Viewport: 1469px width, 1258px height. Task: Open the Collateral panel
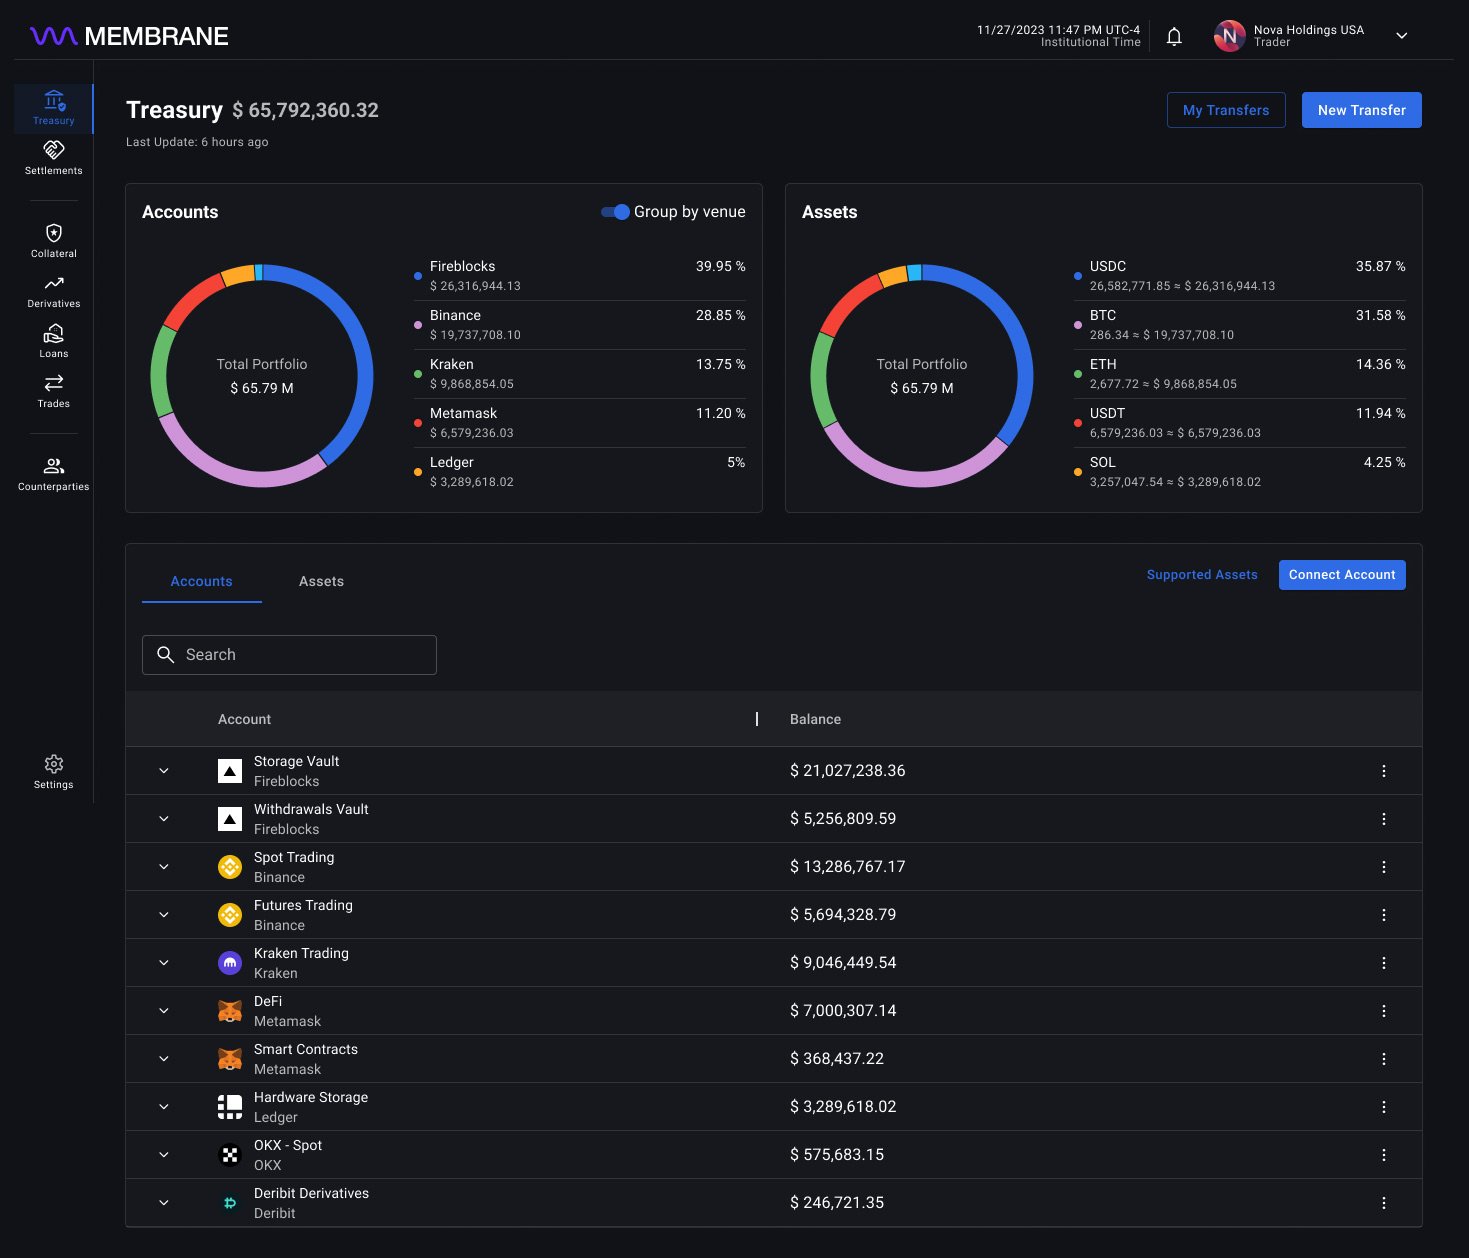pos(53,240)
